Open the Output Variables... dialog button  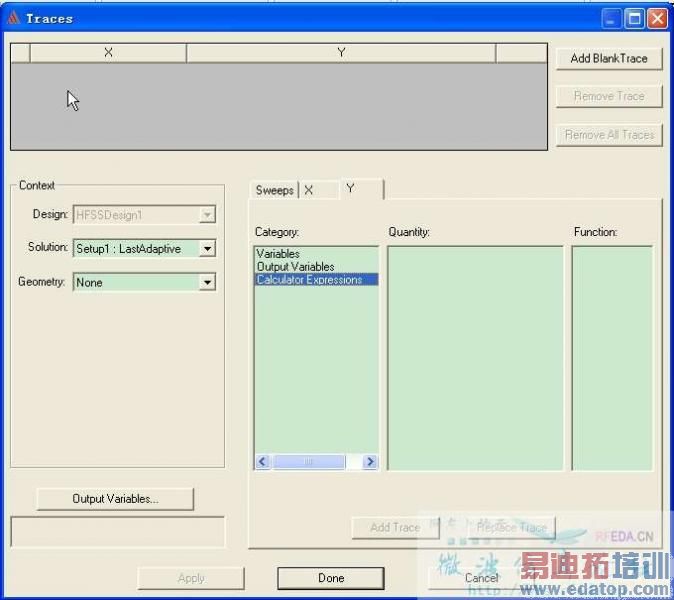[x=115, y=499]
